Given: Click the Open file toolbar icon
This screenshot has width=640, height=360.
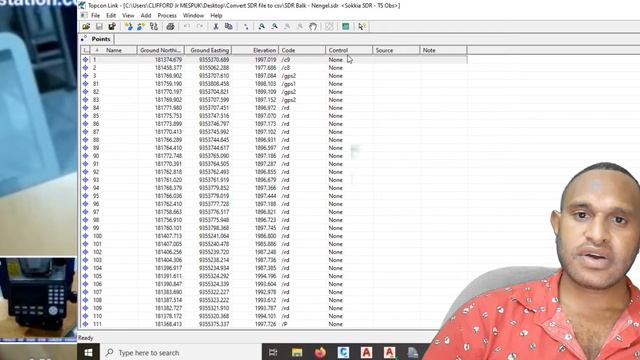Looking at the screenshot, I should (86, 27).
